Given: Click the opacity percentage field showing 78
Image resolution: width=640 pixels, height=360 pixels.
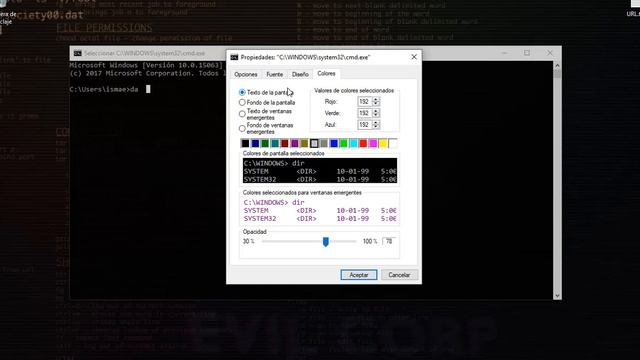Looking at the screenshot, I should click(389, 241).
